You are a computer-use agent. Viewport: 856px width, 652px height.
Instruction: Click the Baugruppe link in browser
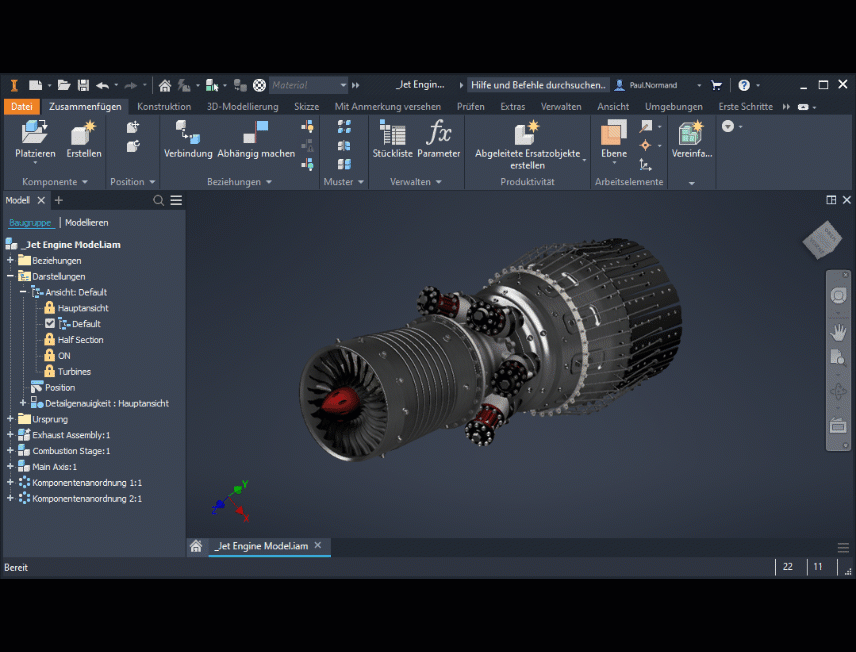pyautogui.click(x=30, y=223)
